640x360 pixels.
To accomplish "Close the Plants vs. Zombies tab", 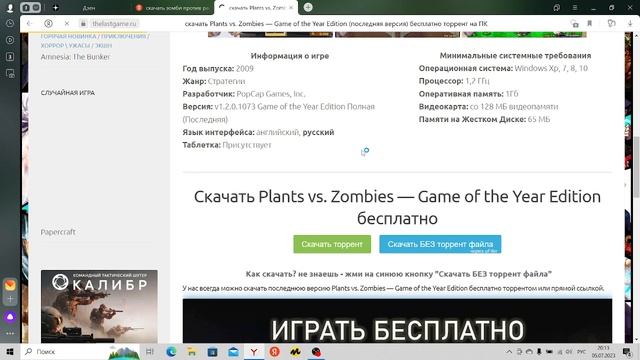I will [x=291, y=8].
